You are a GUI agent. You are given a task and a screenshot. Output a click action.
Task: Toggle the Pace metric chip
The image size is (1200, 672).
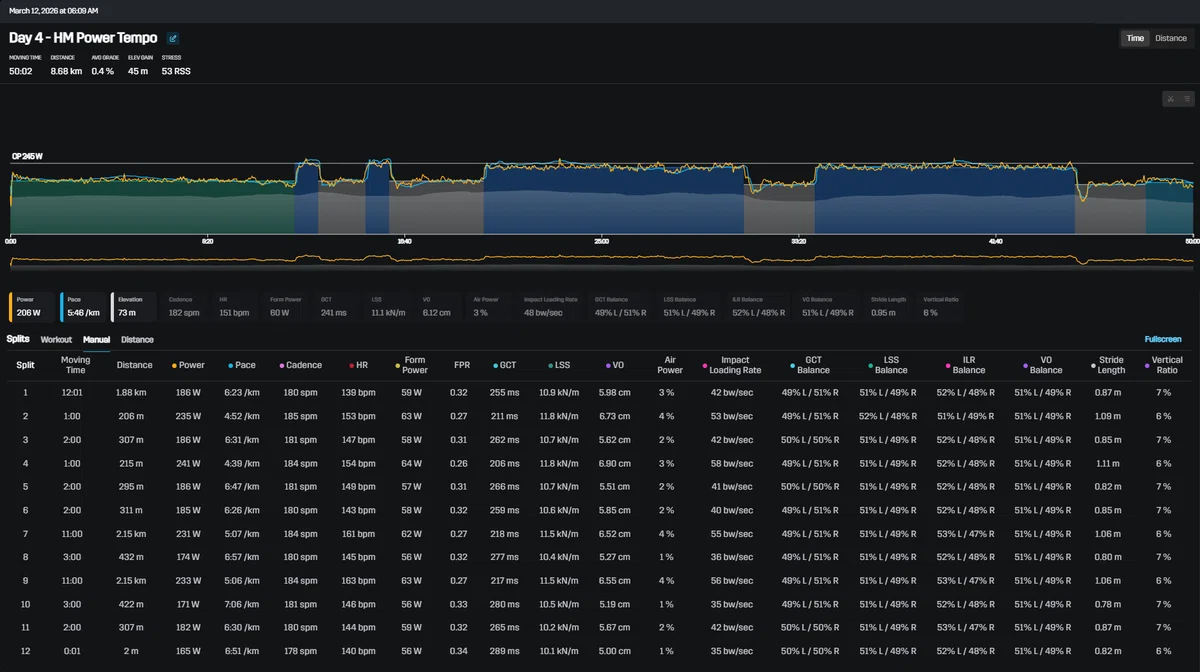83,307
